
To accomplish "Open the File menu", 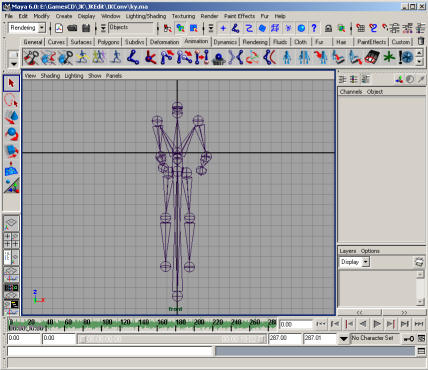I will (x=9, y=16).
